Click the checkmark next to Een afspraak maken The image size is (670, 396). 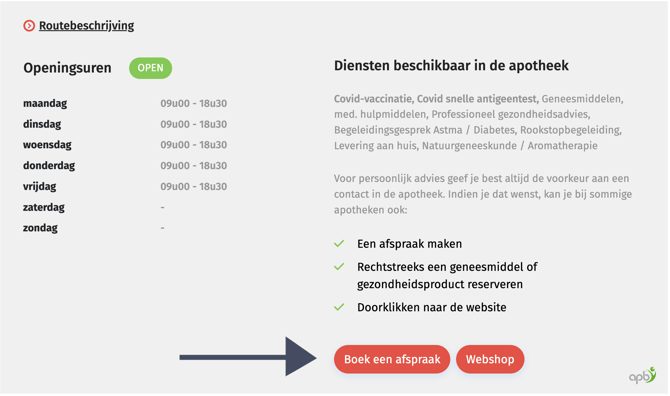coord(339,244)
